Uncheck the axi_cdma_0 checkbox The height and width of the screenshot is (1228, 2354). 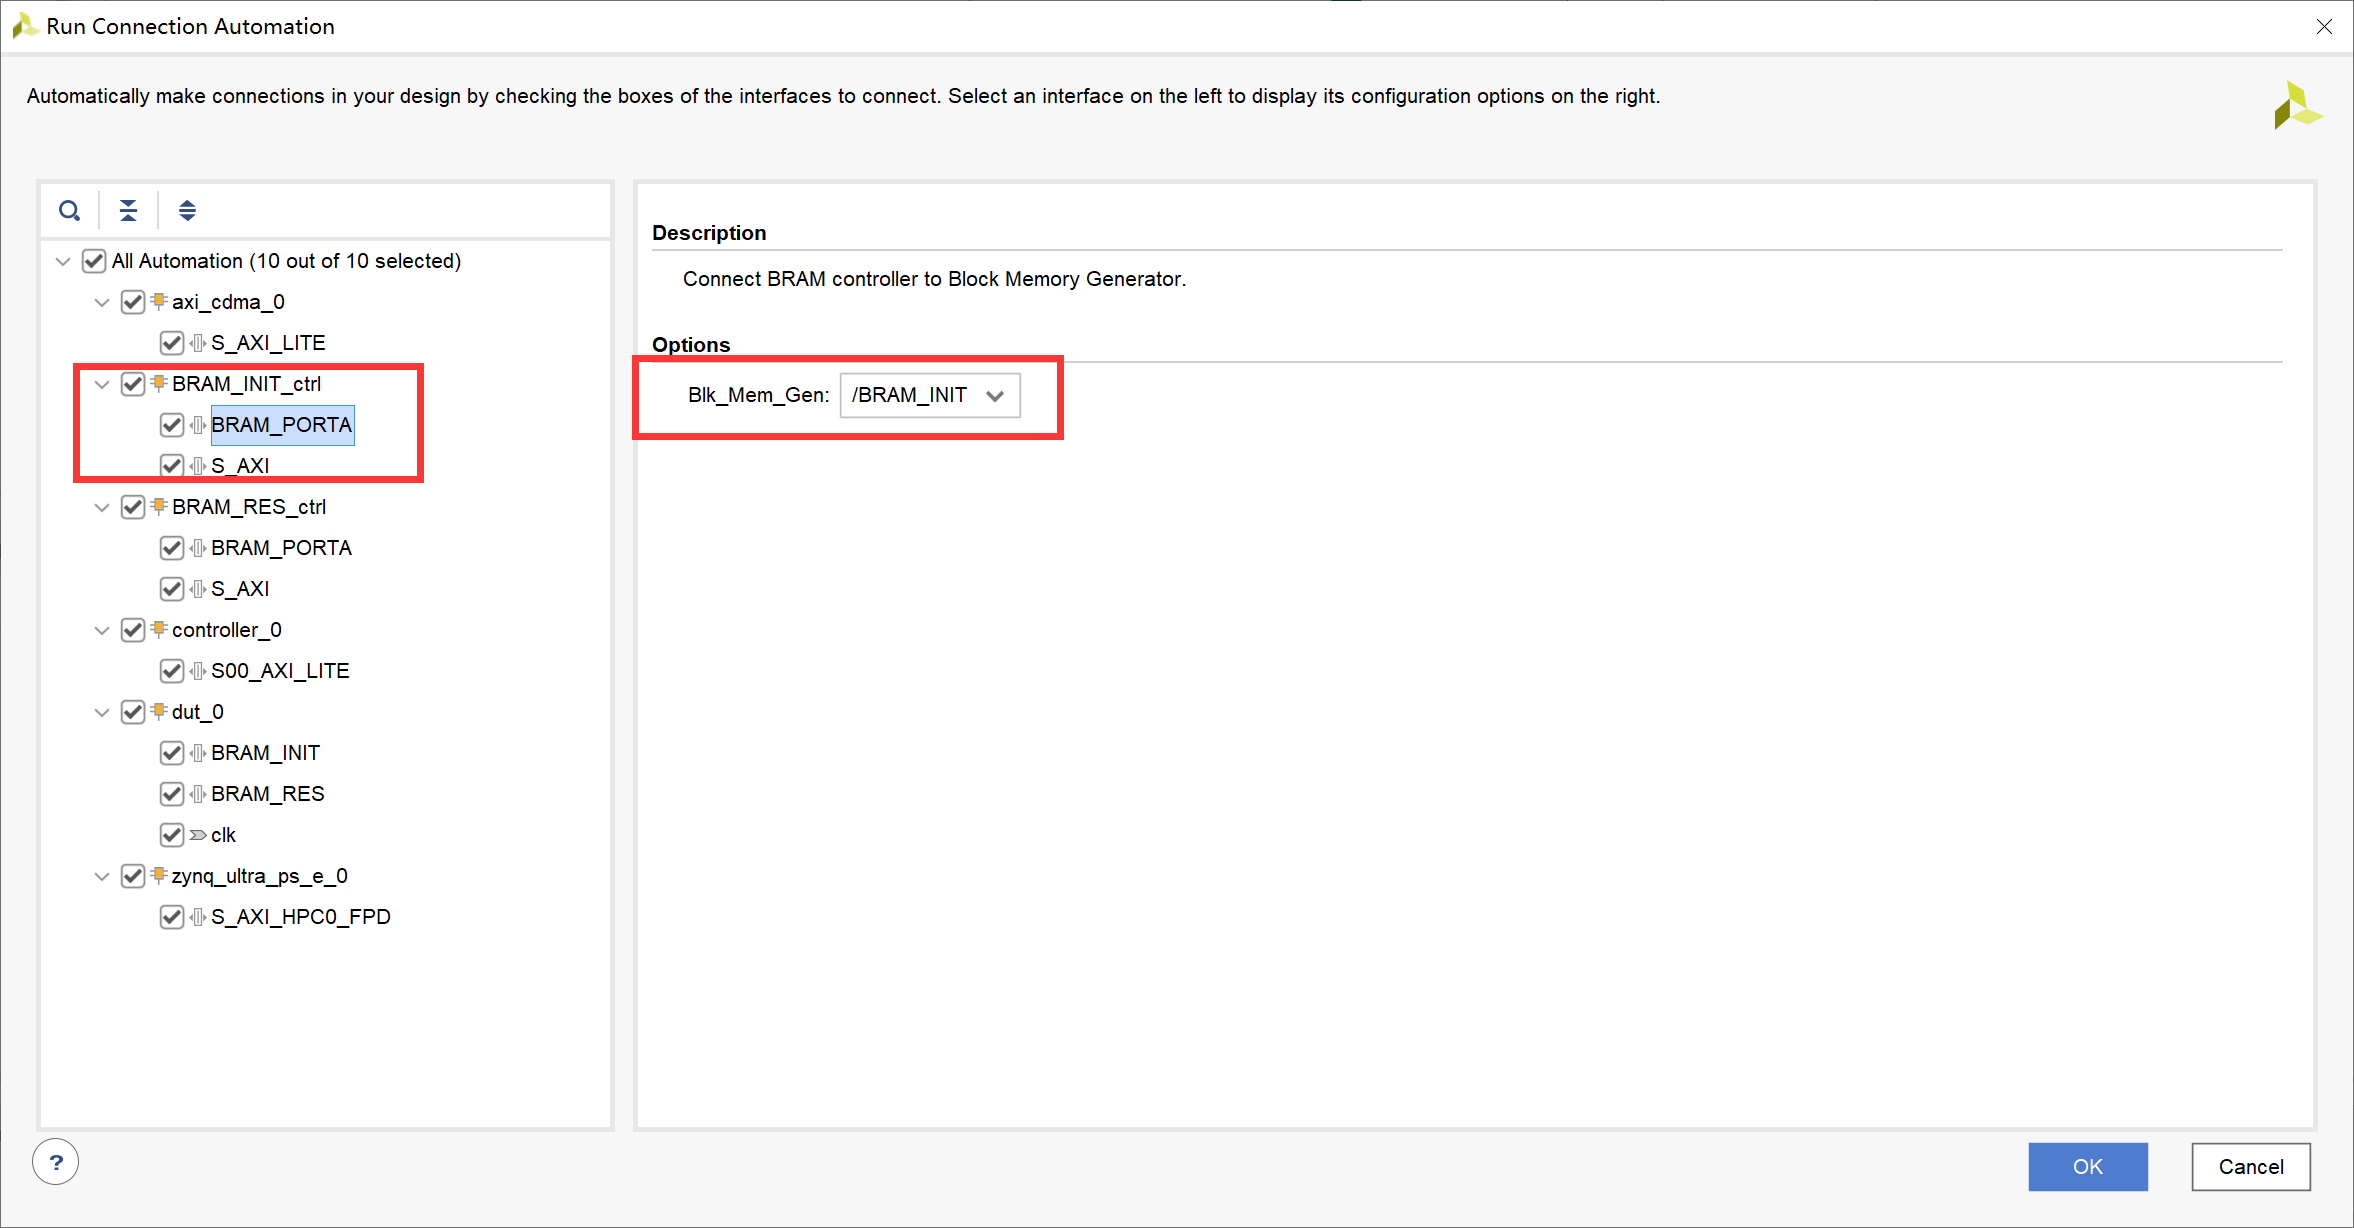pyautogui.click(x=133, y=302)
